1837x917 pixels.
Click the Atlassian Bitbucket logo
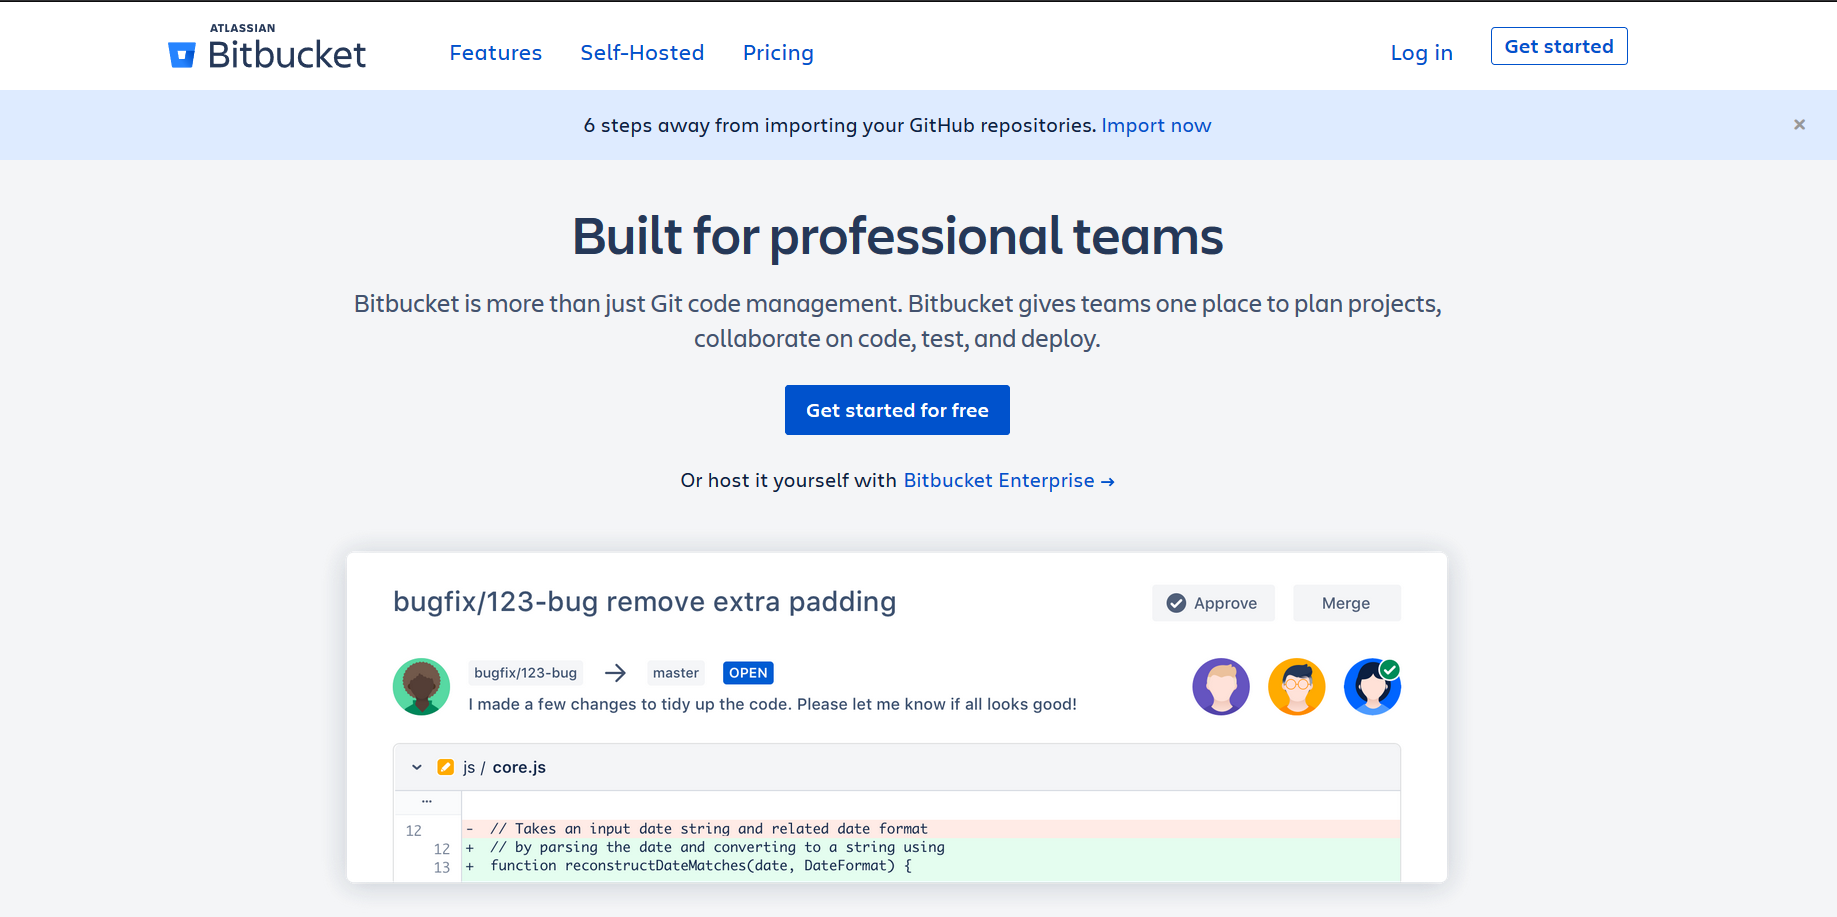tap(267, 47)
